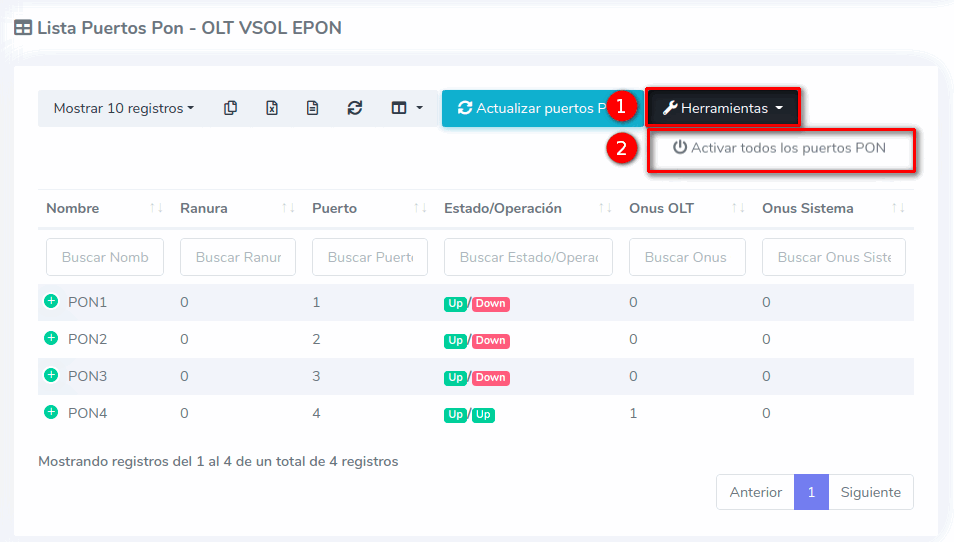954x542 pixels.
Task: Expand the PON4 row plus icon
Action: tap(51, 412)
